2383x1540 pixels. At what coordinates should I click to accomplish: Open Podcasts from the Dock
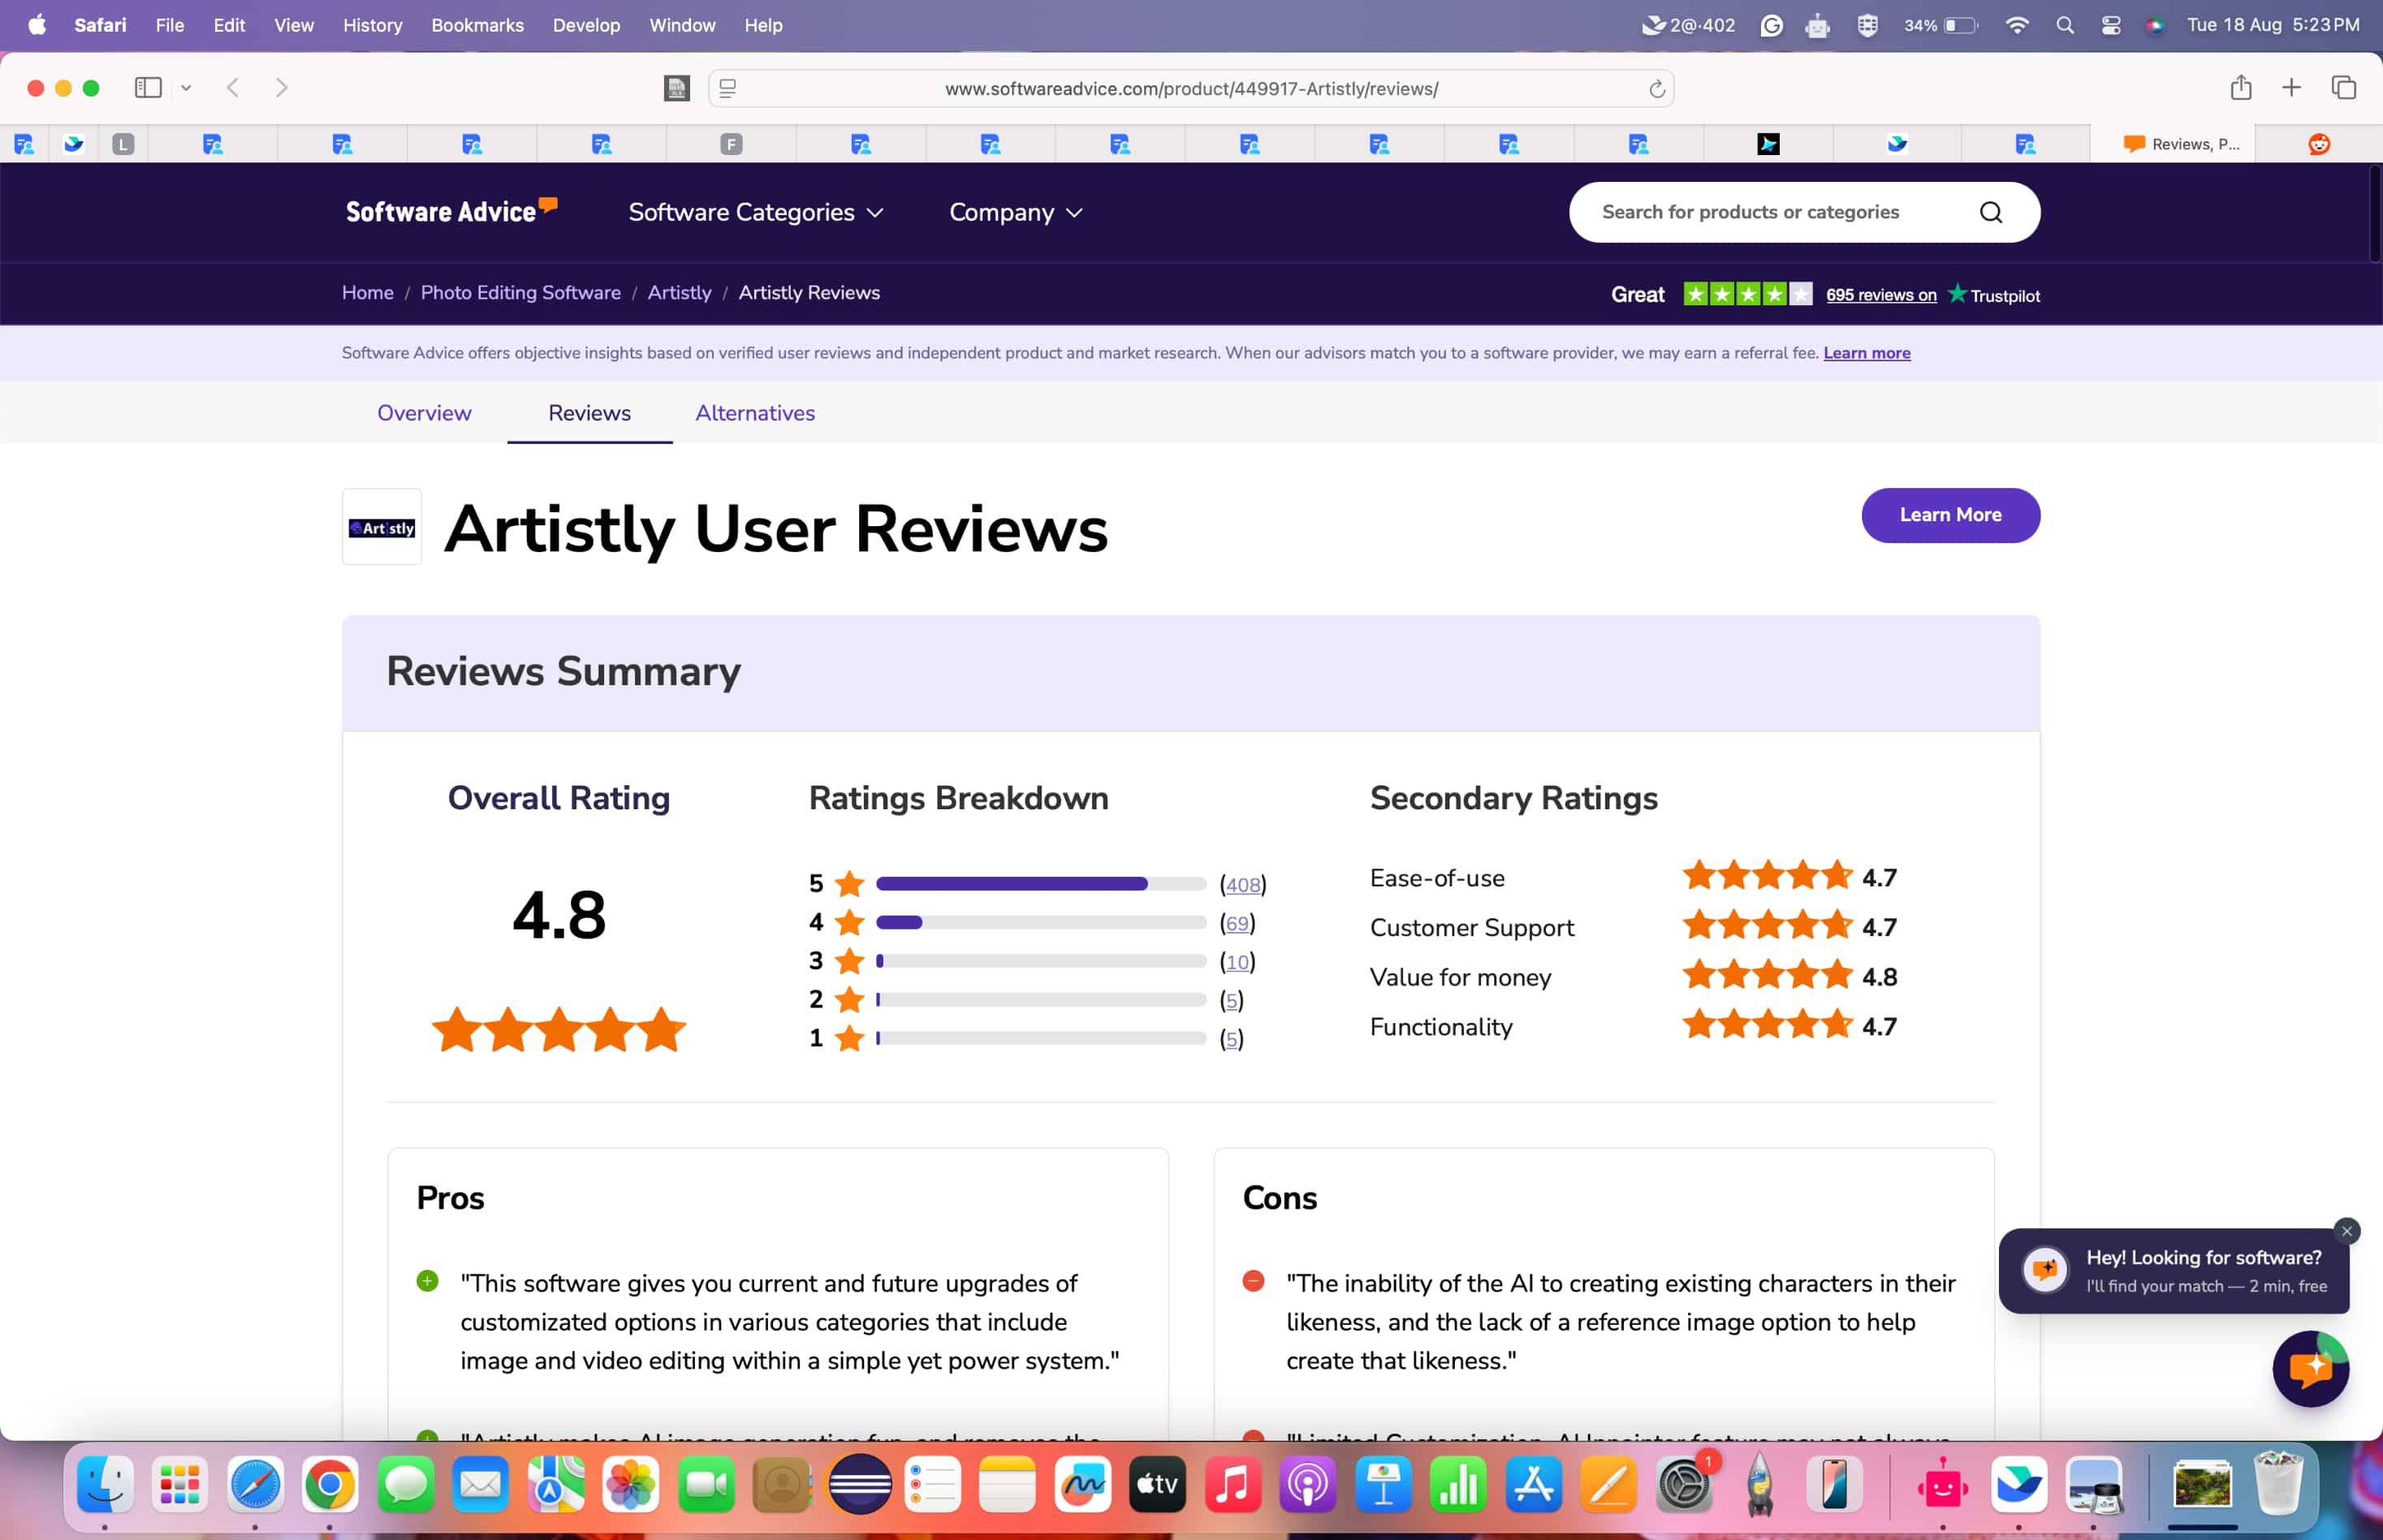1307,1484
